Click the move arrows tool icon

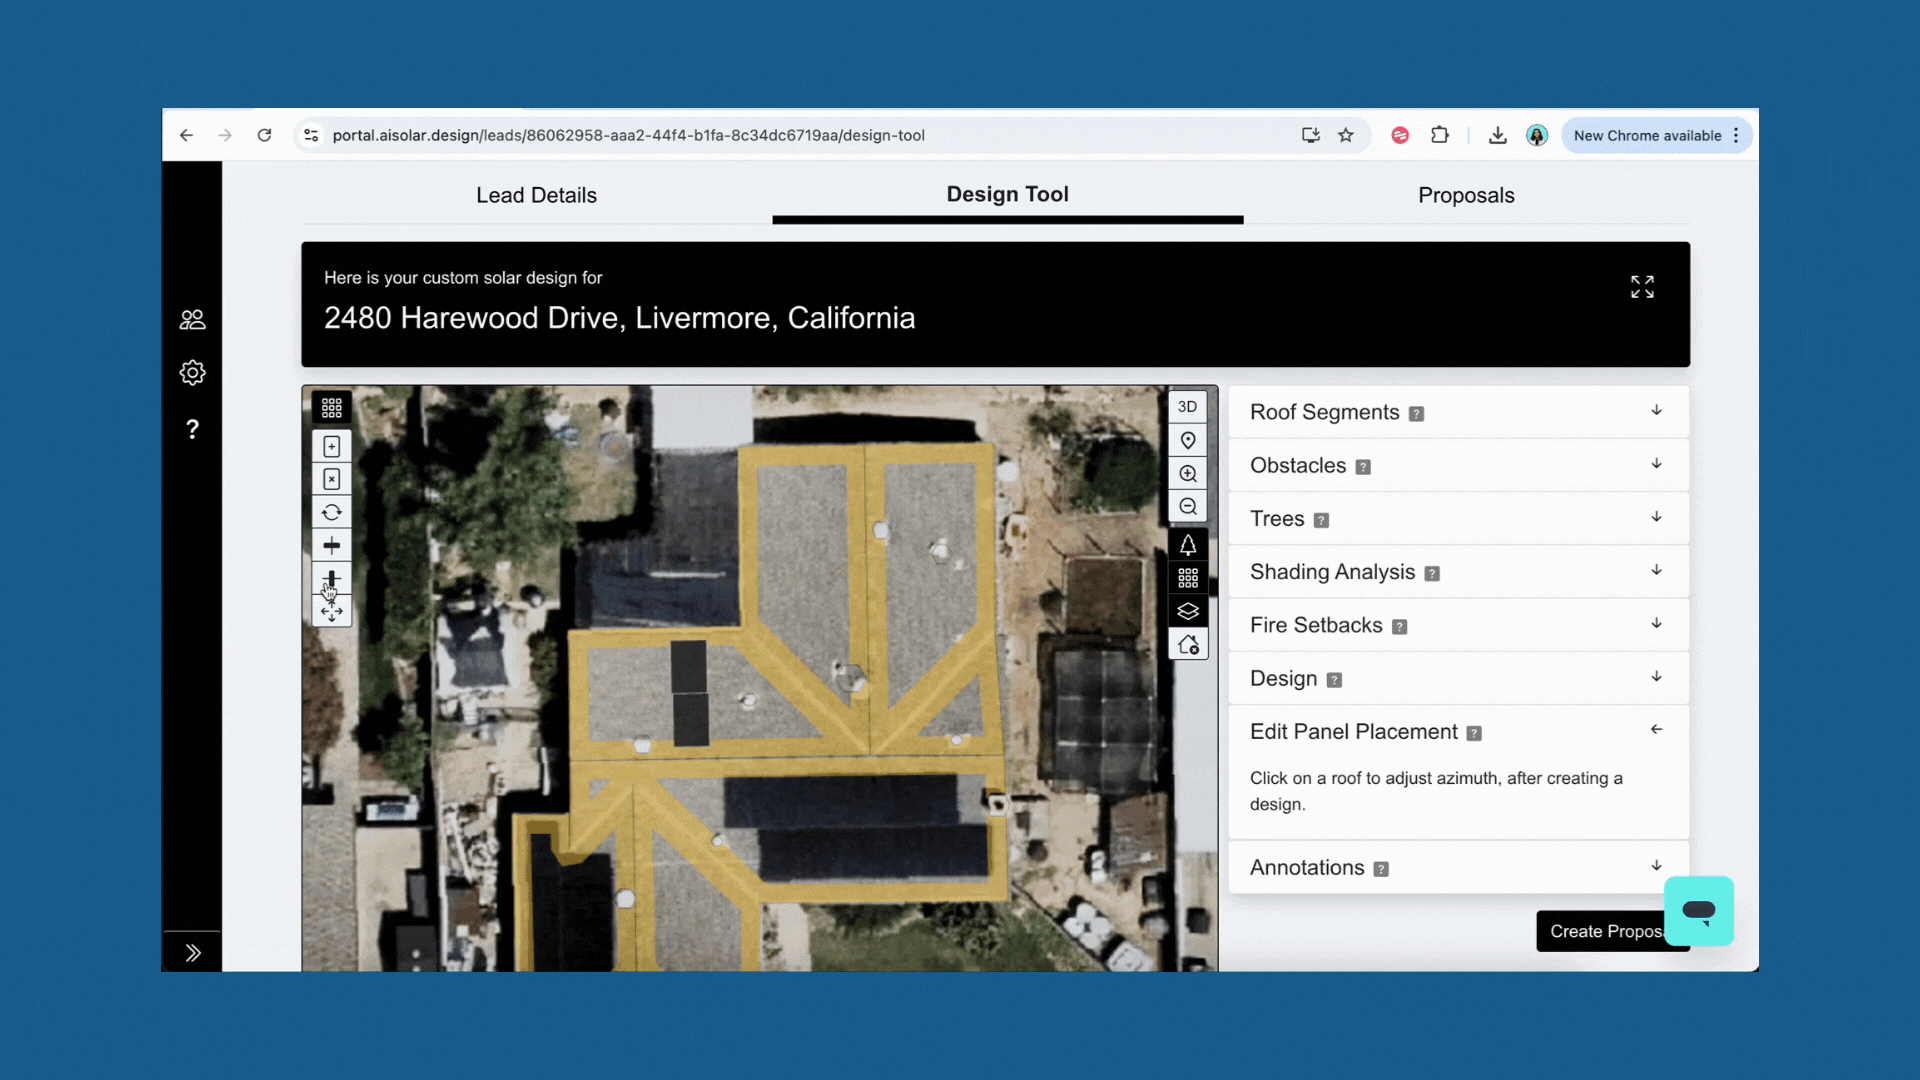coord(332,611)
